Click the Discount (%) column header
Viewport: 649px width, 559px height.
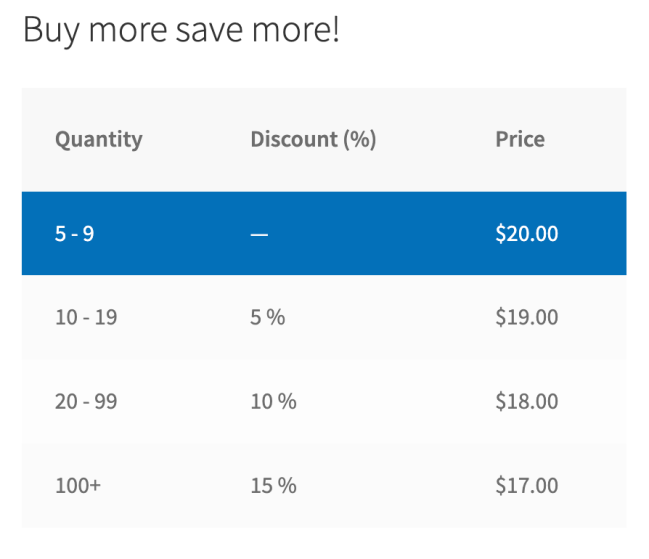(313, 139)
